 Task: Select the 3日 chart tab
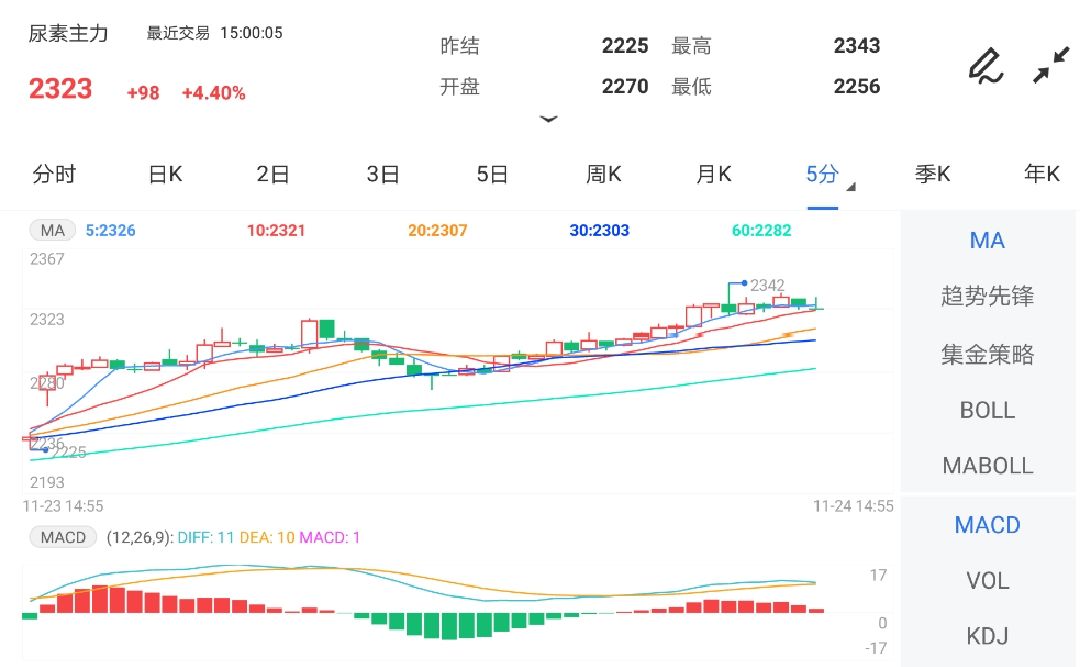pos(383,174)
